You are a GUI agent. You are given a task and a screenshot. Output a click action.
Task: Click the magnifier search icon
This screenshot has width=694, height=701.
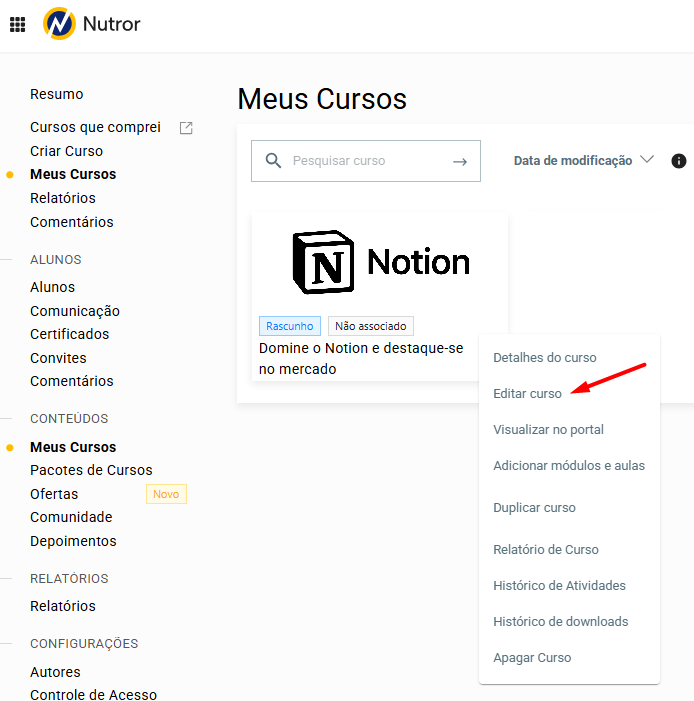[x=273, y=160]
